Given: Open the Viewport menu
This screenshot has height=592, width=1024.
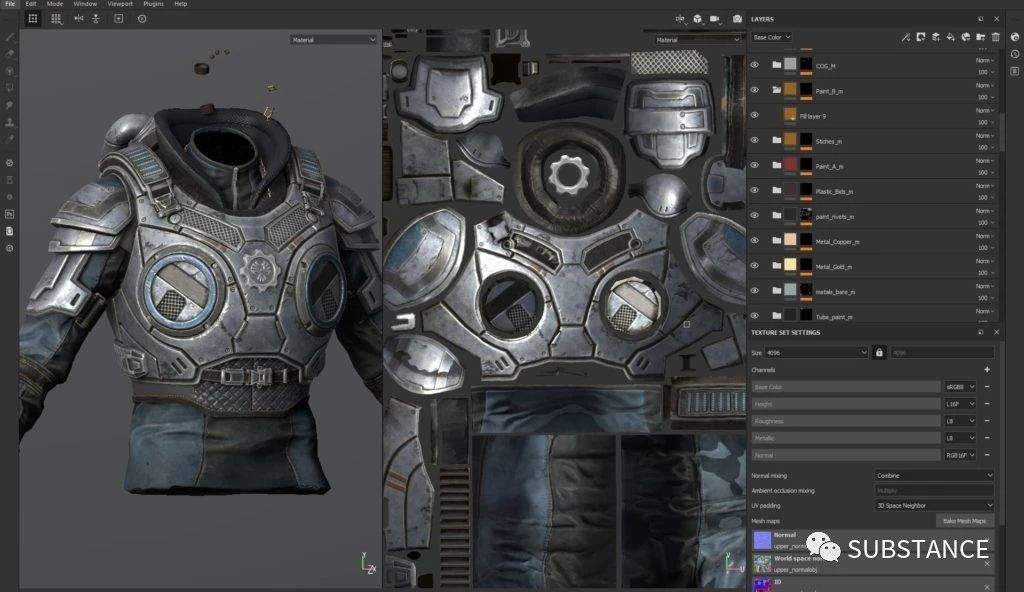Looking at the screenshot, I should [120, 4].
